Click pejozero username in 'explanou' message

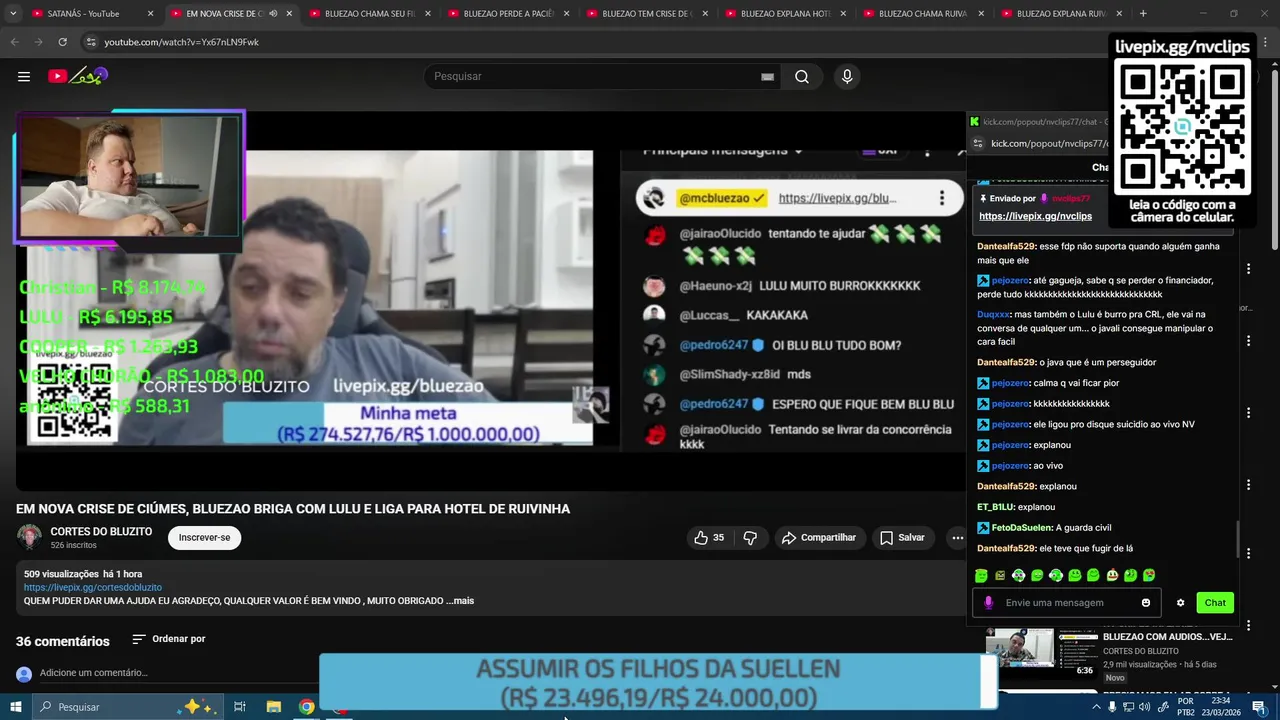tap(1010, 445)
